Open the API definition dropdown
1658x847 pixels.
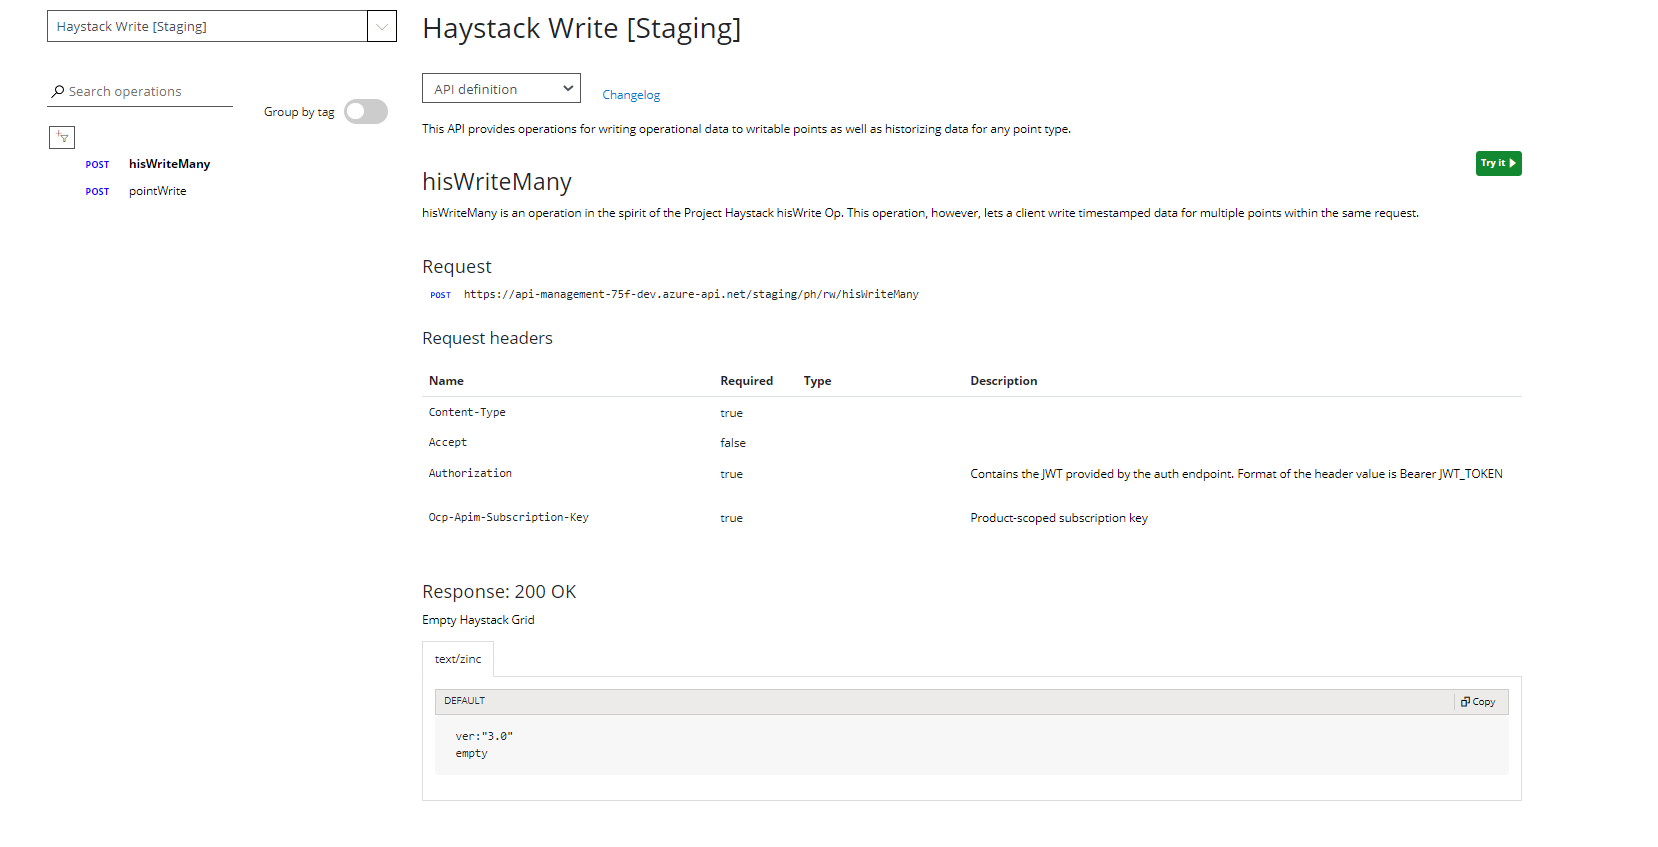coord(501,88)
